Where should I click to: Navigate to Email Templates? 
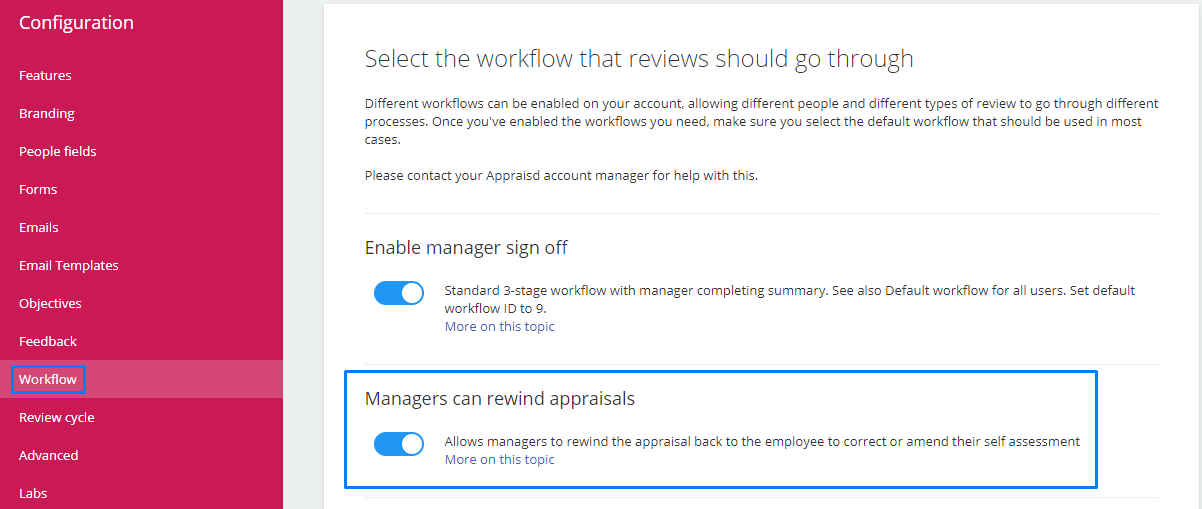[x=69, y=265]
